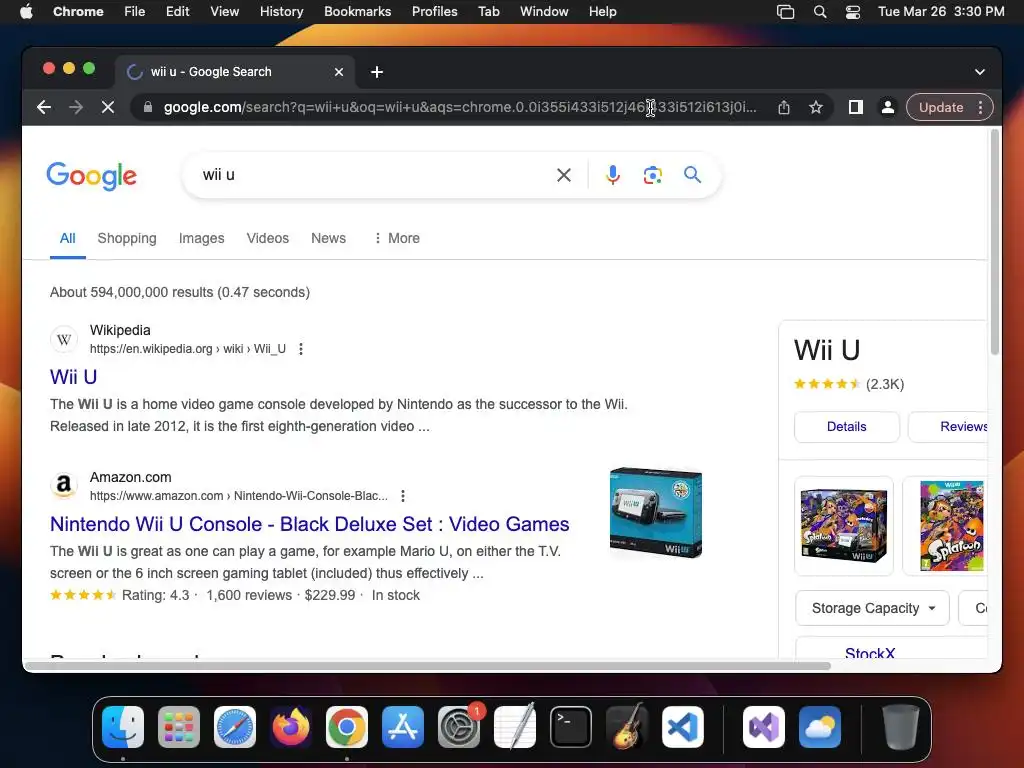Open the Bookmarks menu
The width and height of the screenshot is (1024, 768).
(x=357, y=12)
